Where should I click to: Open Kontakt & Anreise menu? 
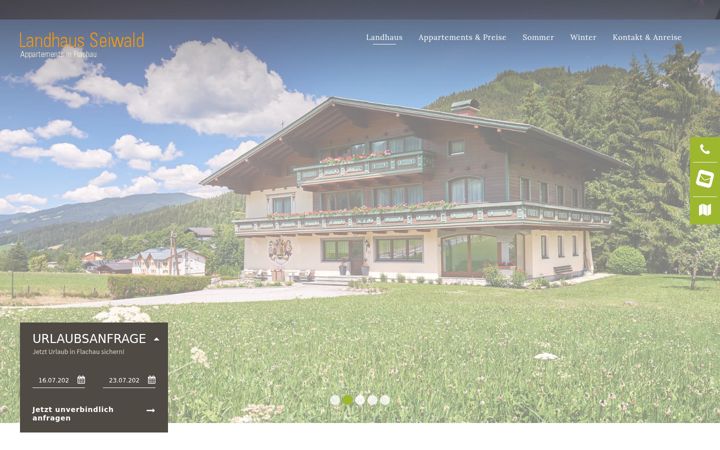tap(647, 37)
